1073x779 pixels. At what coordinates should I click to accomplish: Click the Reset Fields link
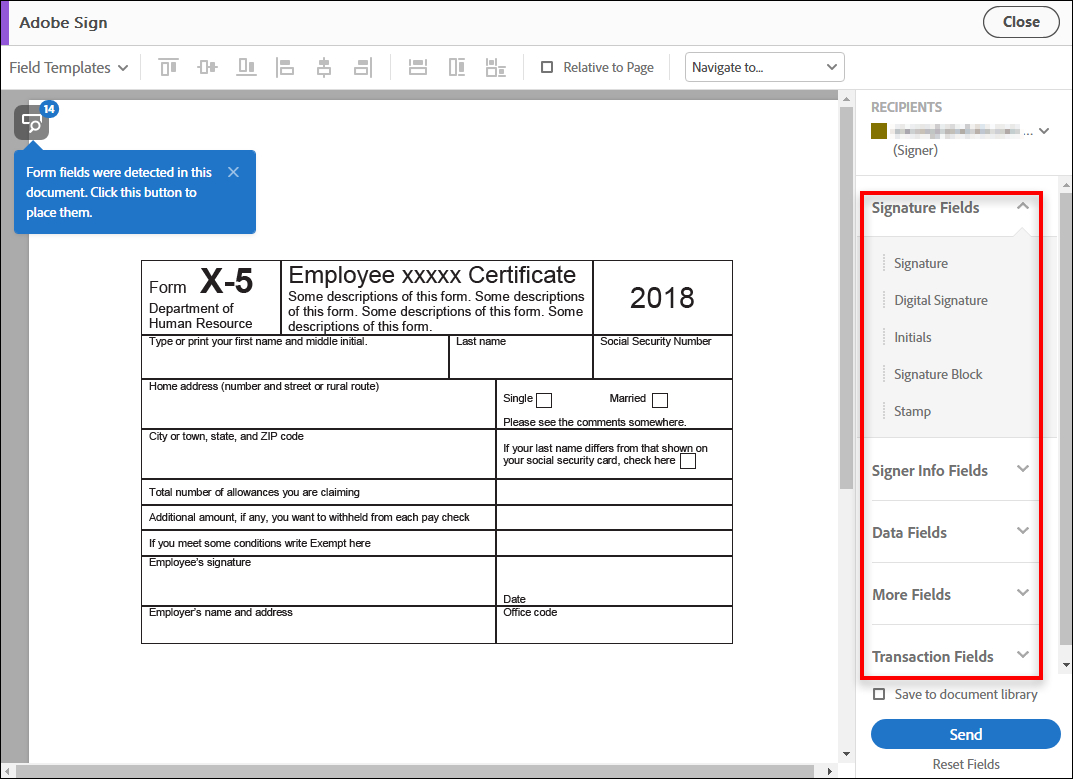[x=965, y=764]
